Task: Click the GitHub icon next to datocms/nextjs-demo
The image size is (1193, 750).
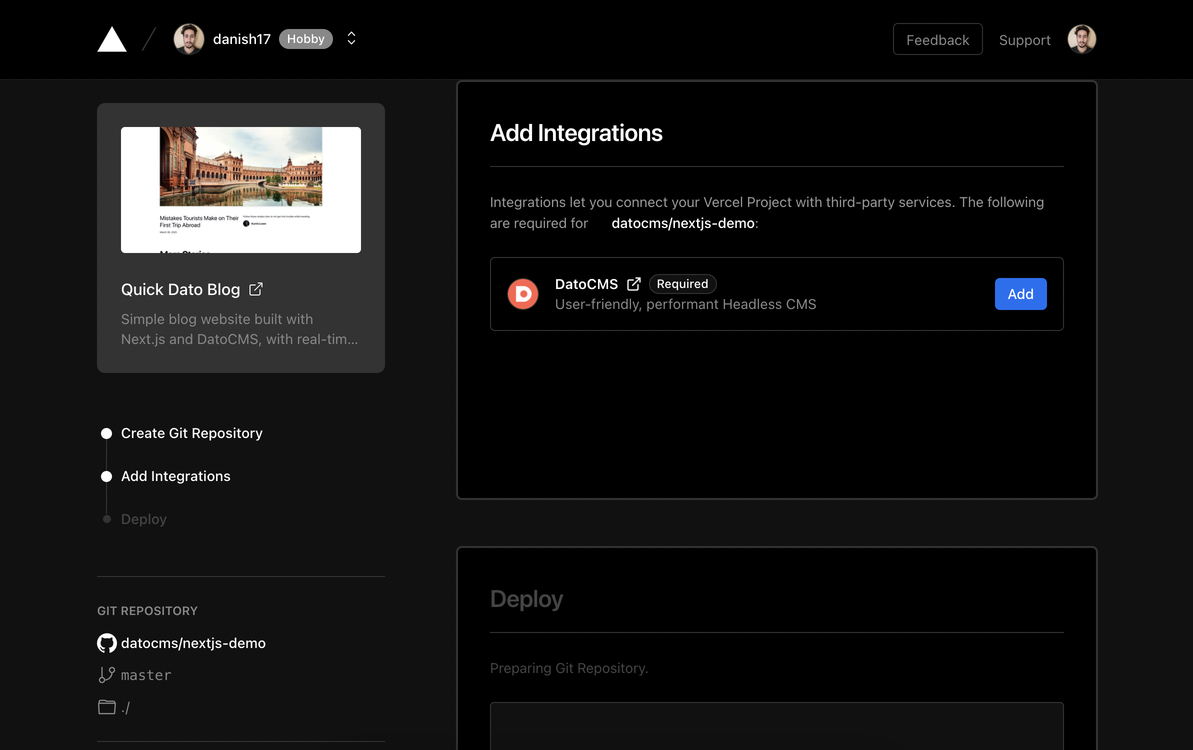Action: tap(107, 643)
